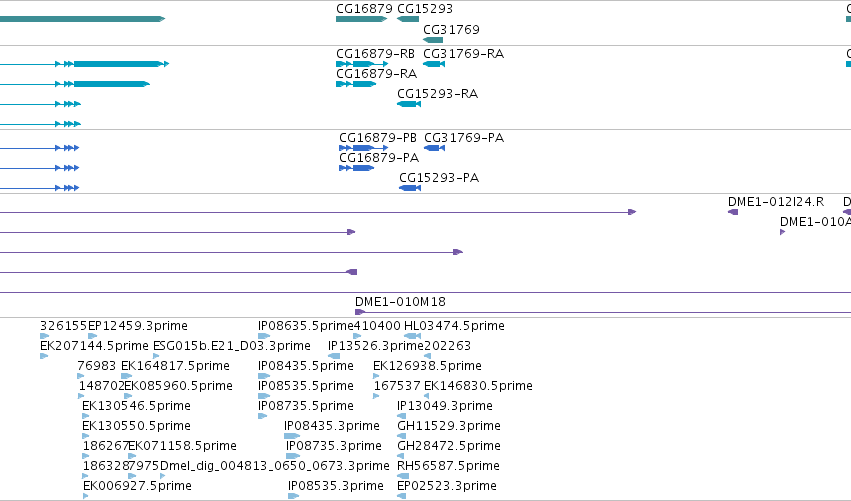Open transcript CG31769-RA
The height and width of the screenshot is (501, 851).
(x=463, y=54)
